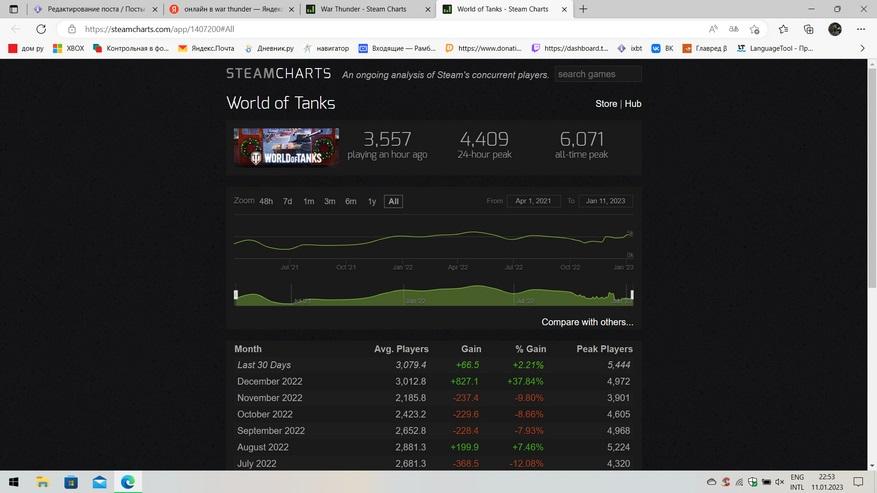
Task: Open Mail app from taskbar
Action: pos(100,482)
